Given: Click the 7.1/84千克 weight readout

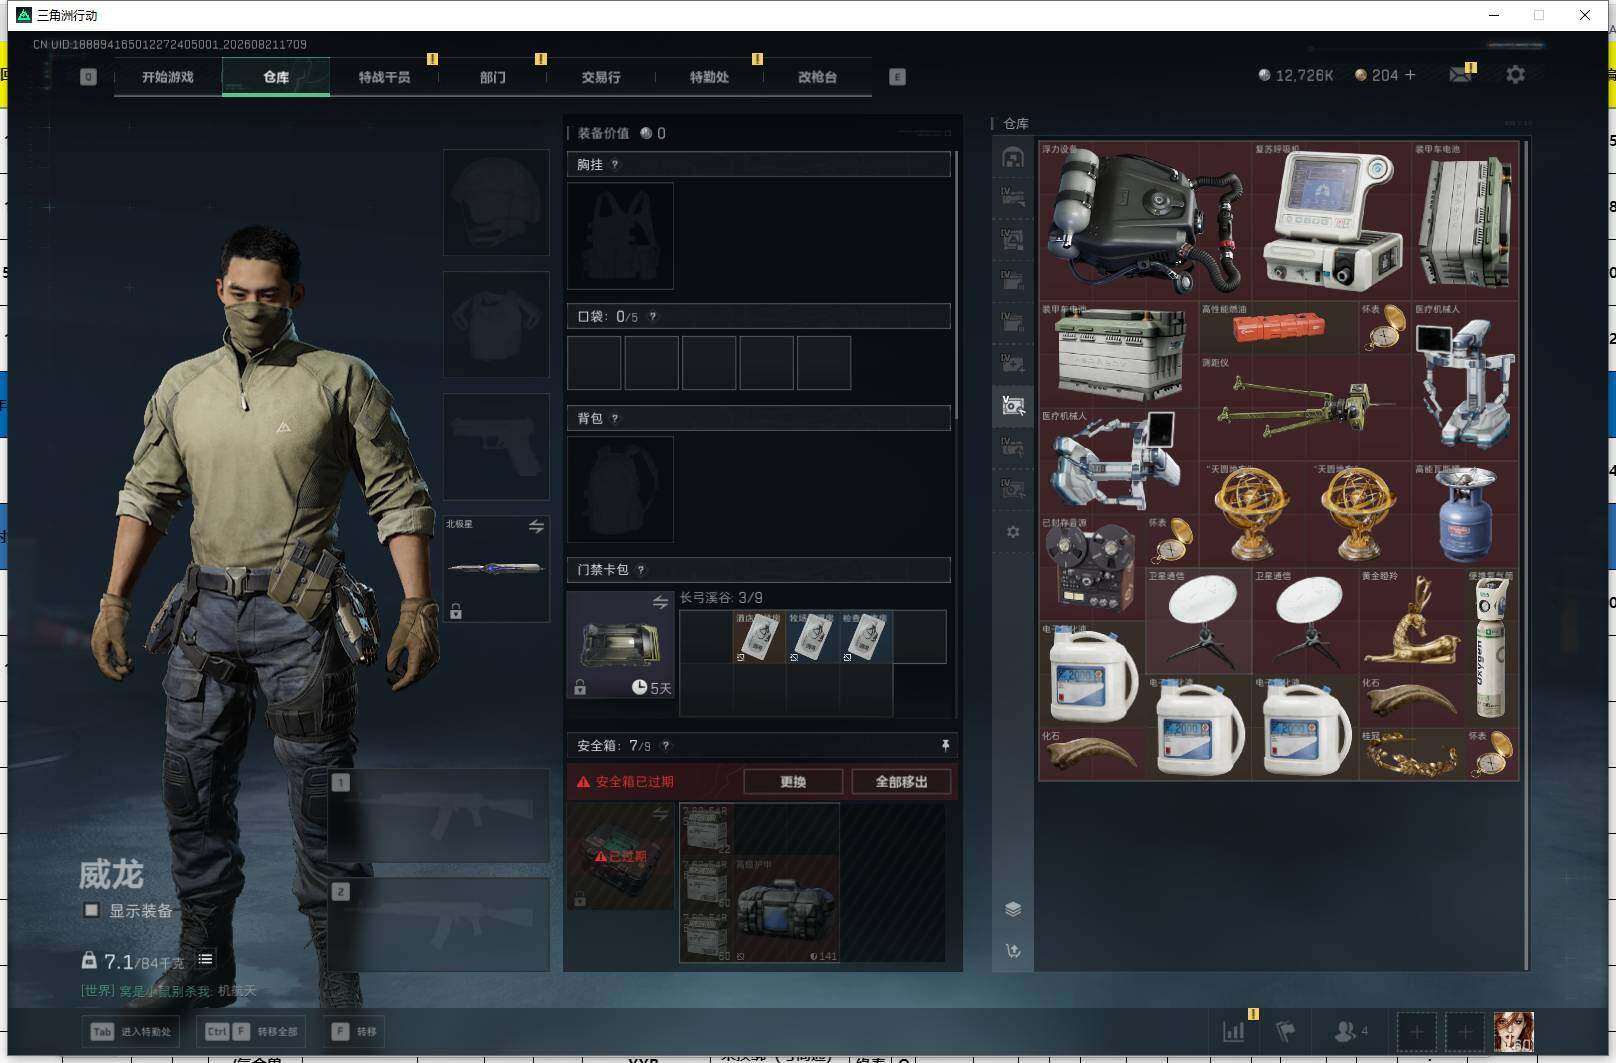Looking at the screenshot, I should pyautogui.click(x=133, y=962).
